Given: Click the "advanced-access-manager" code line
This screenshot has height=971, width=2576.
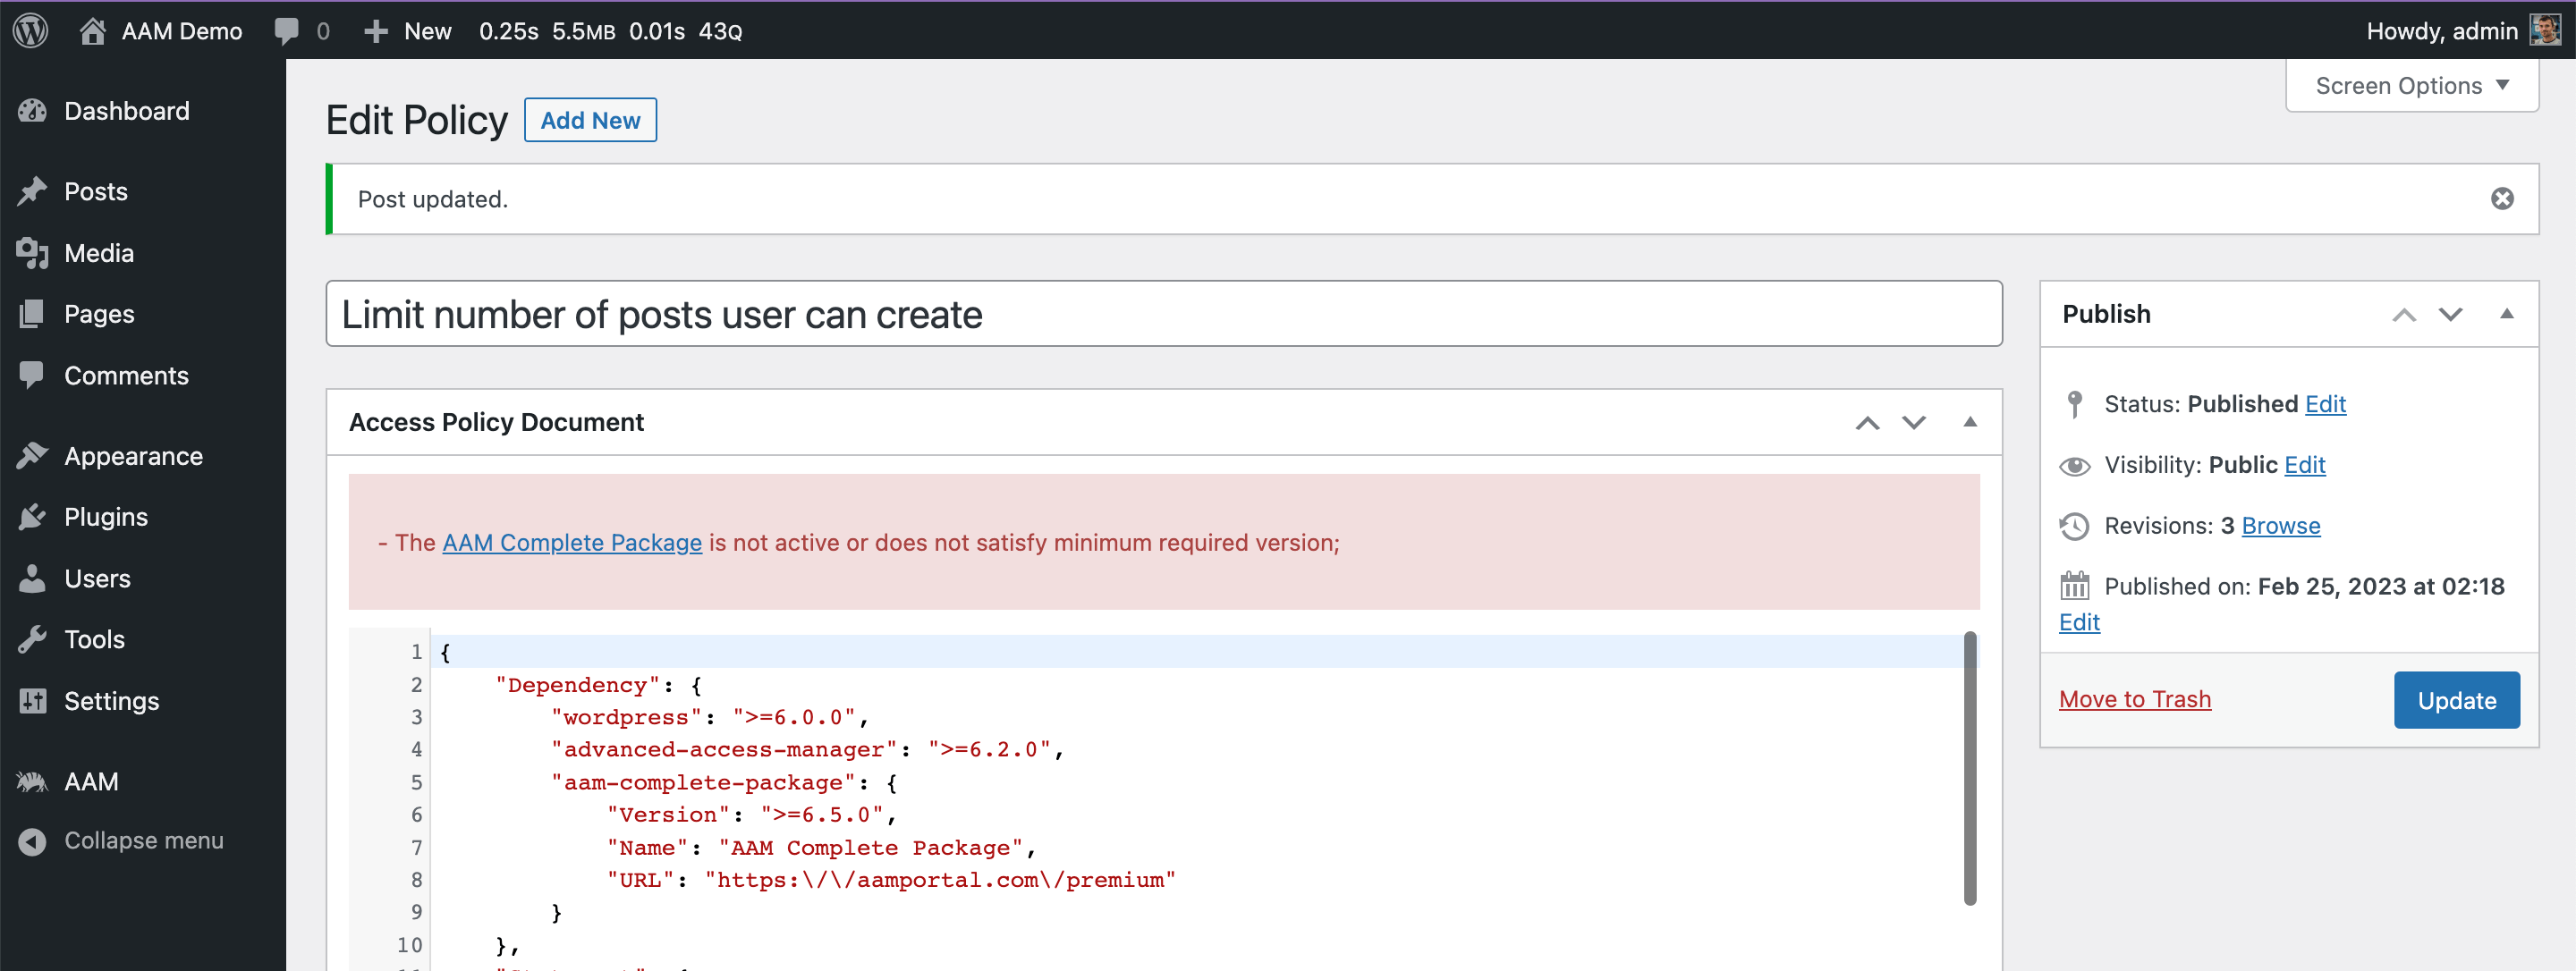Looking at the screenshot, I should (808, 750).
